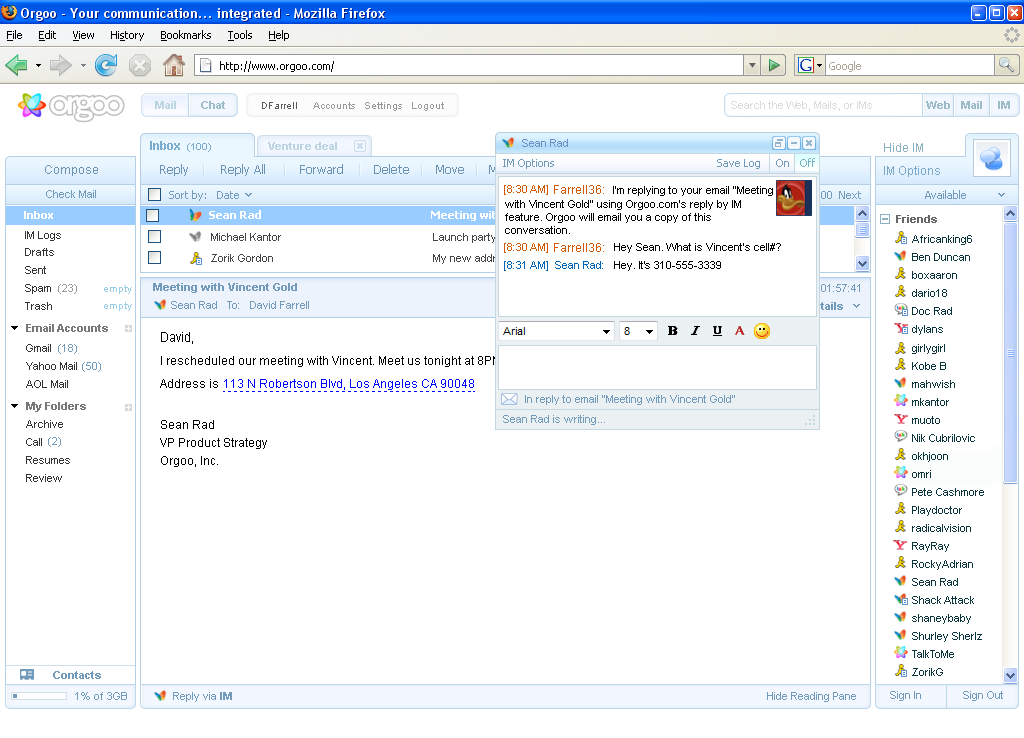
Task: Click the Daffy Duck avatar image
Action: (794, 198)
